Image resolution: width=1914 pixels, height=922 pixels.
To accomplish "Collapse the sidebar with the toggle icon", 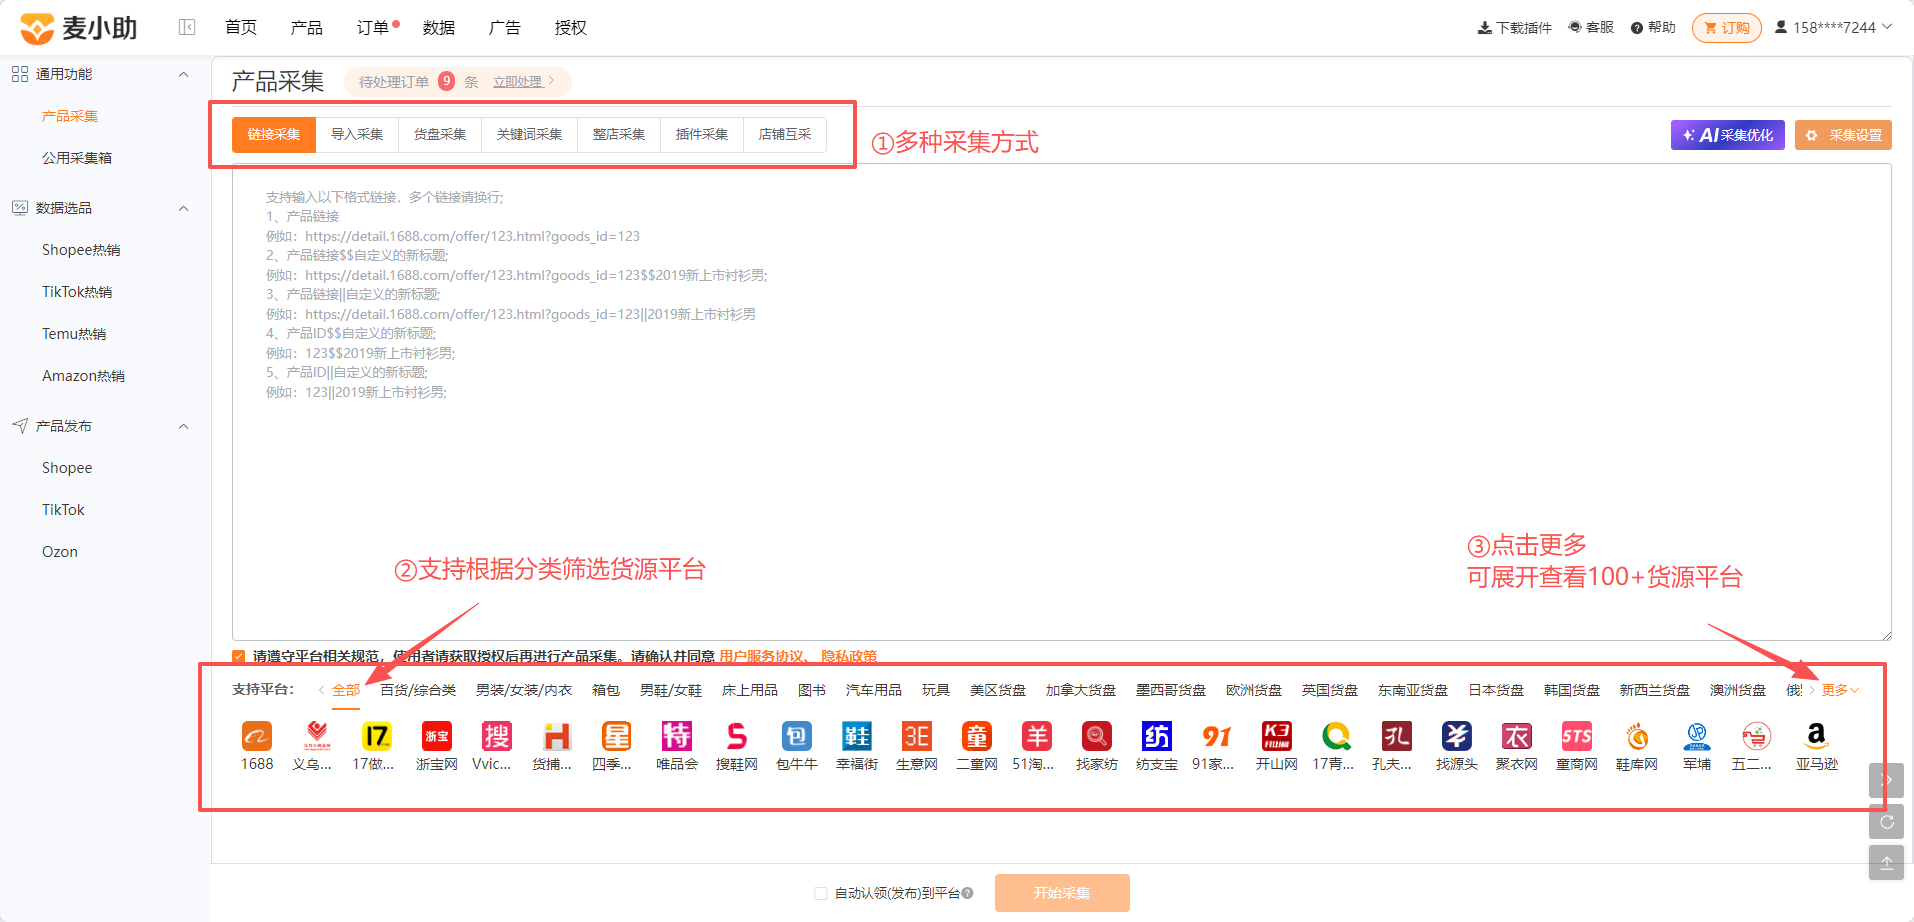I will [187, 27].
